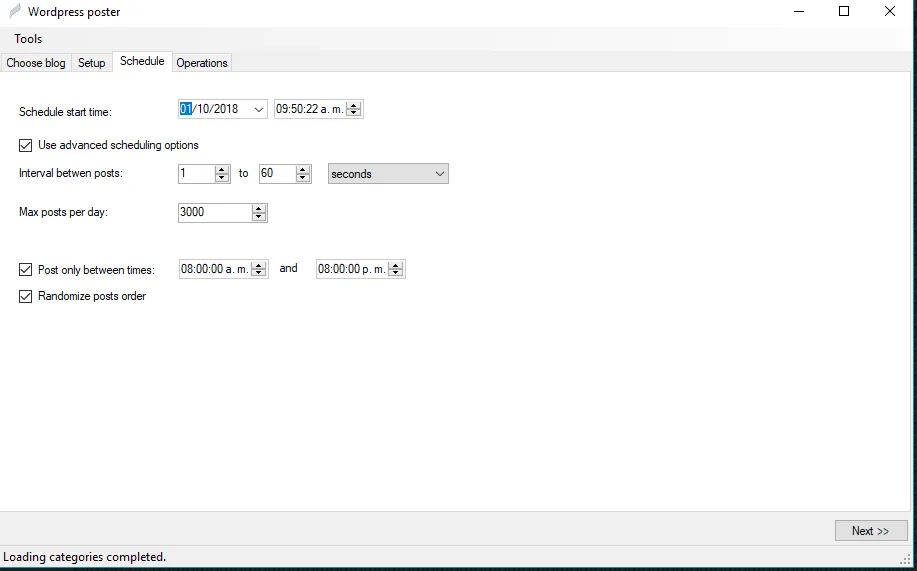Open the Tools menu
Screen dimensions: 917x571
coord(28,39)
